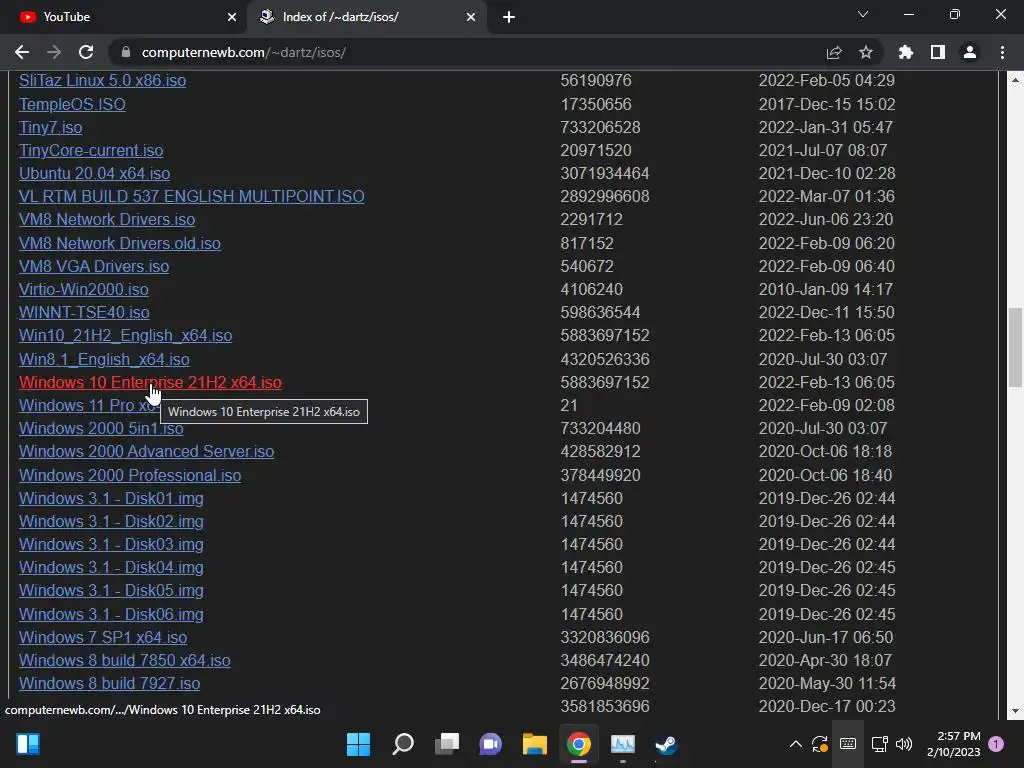
Task: Click Windows 2000 Professional.iso link
Action: tap(130, 475)
